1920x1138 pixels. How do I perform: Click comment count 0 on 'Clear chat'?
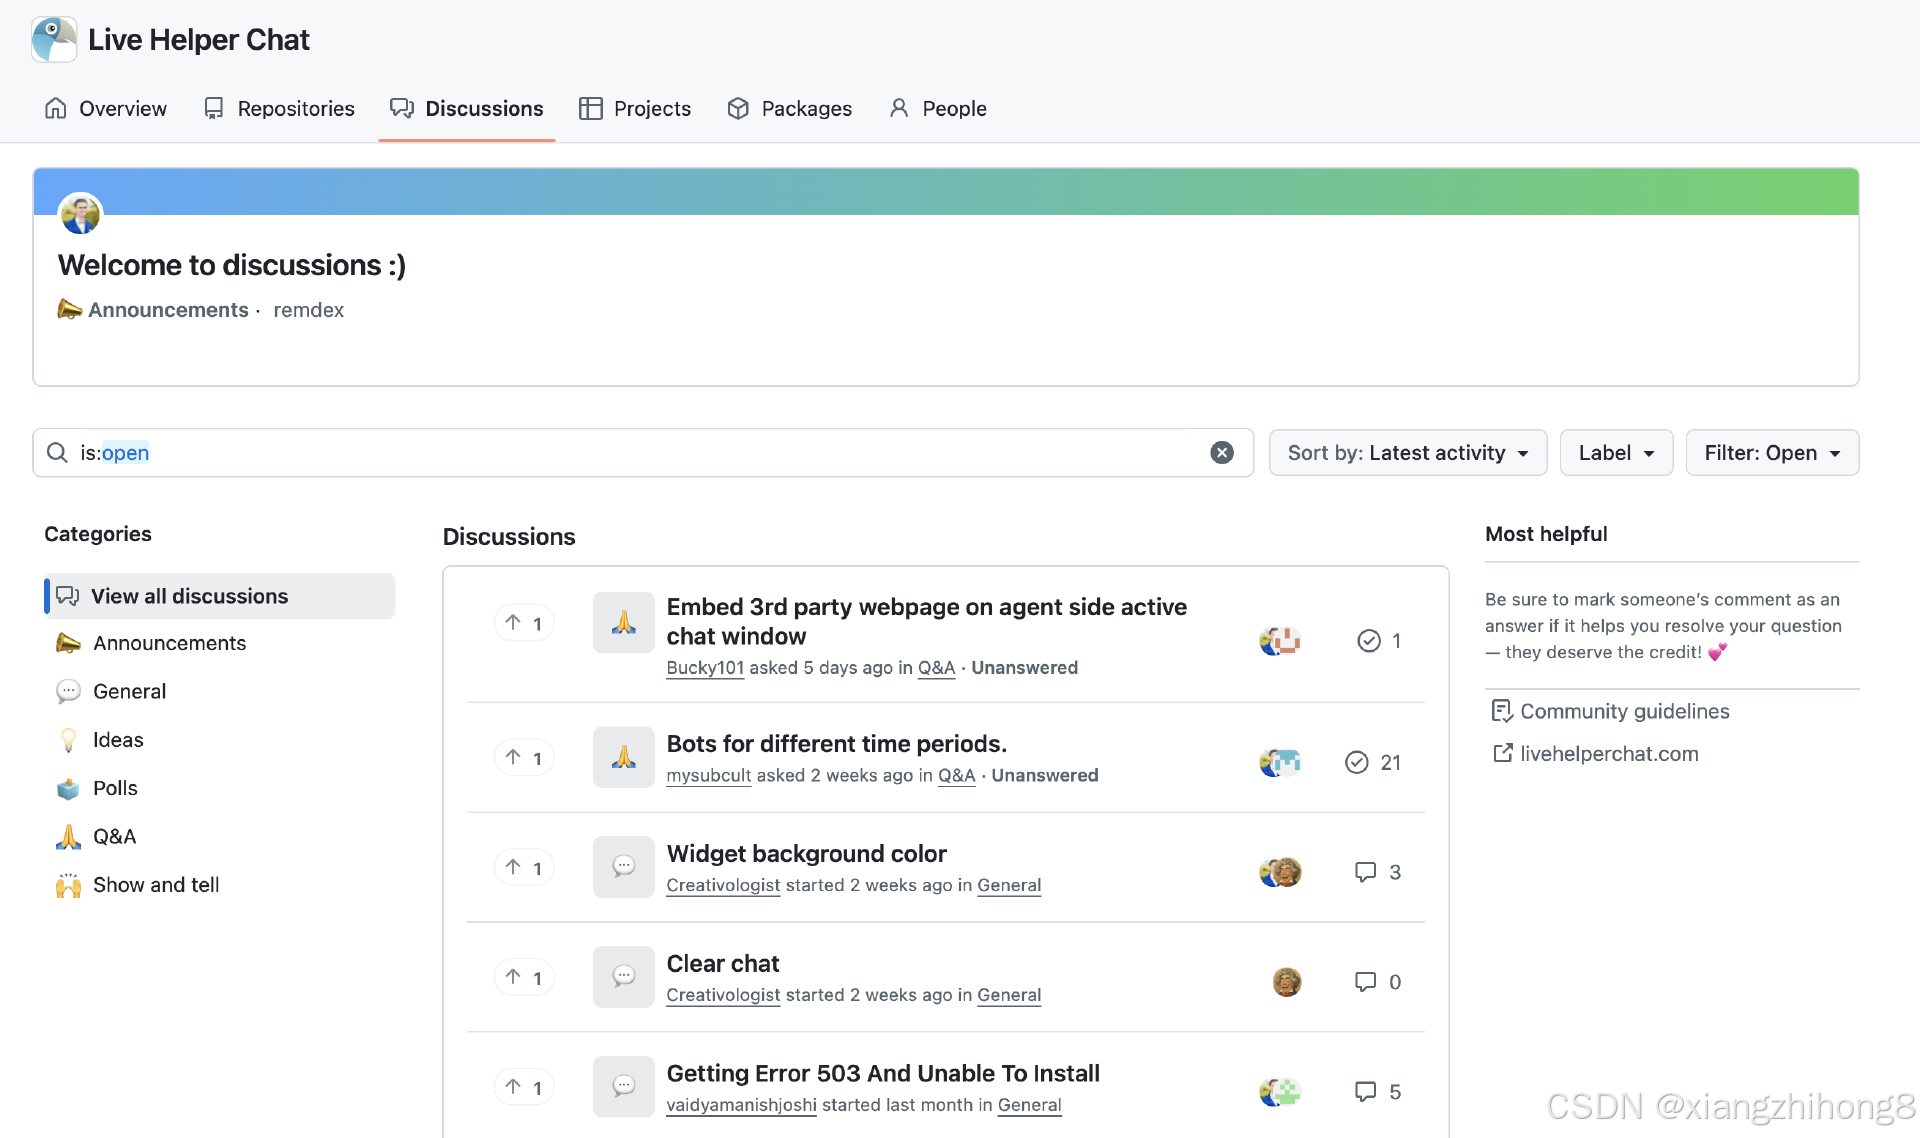tap(1378, 982)
